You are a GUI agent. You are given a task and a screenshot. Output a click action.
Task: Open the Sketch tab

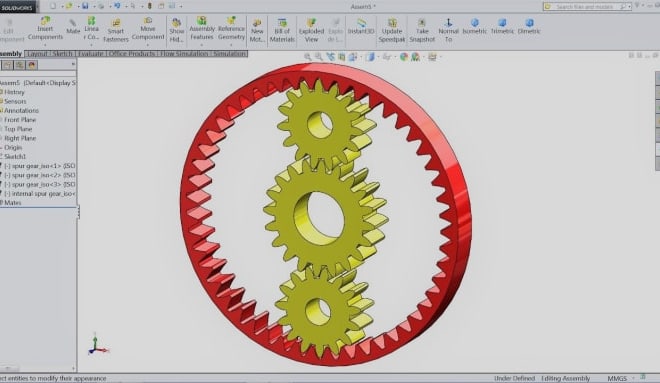point(63,54)
